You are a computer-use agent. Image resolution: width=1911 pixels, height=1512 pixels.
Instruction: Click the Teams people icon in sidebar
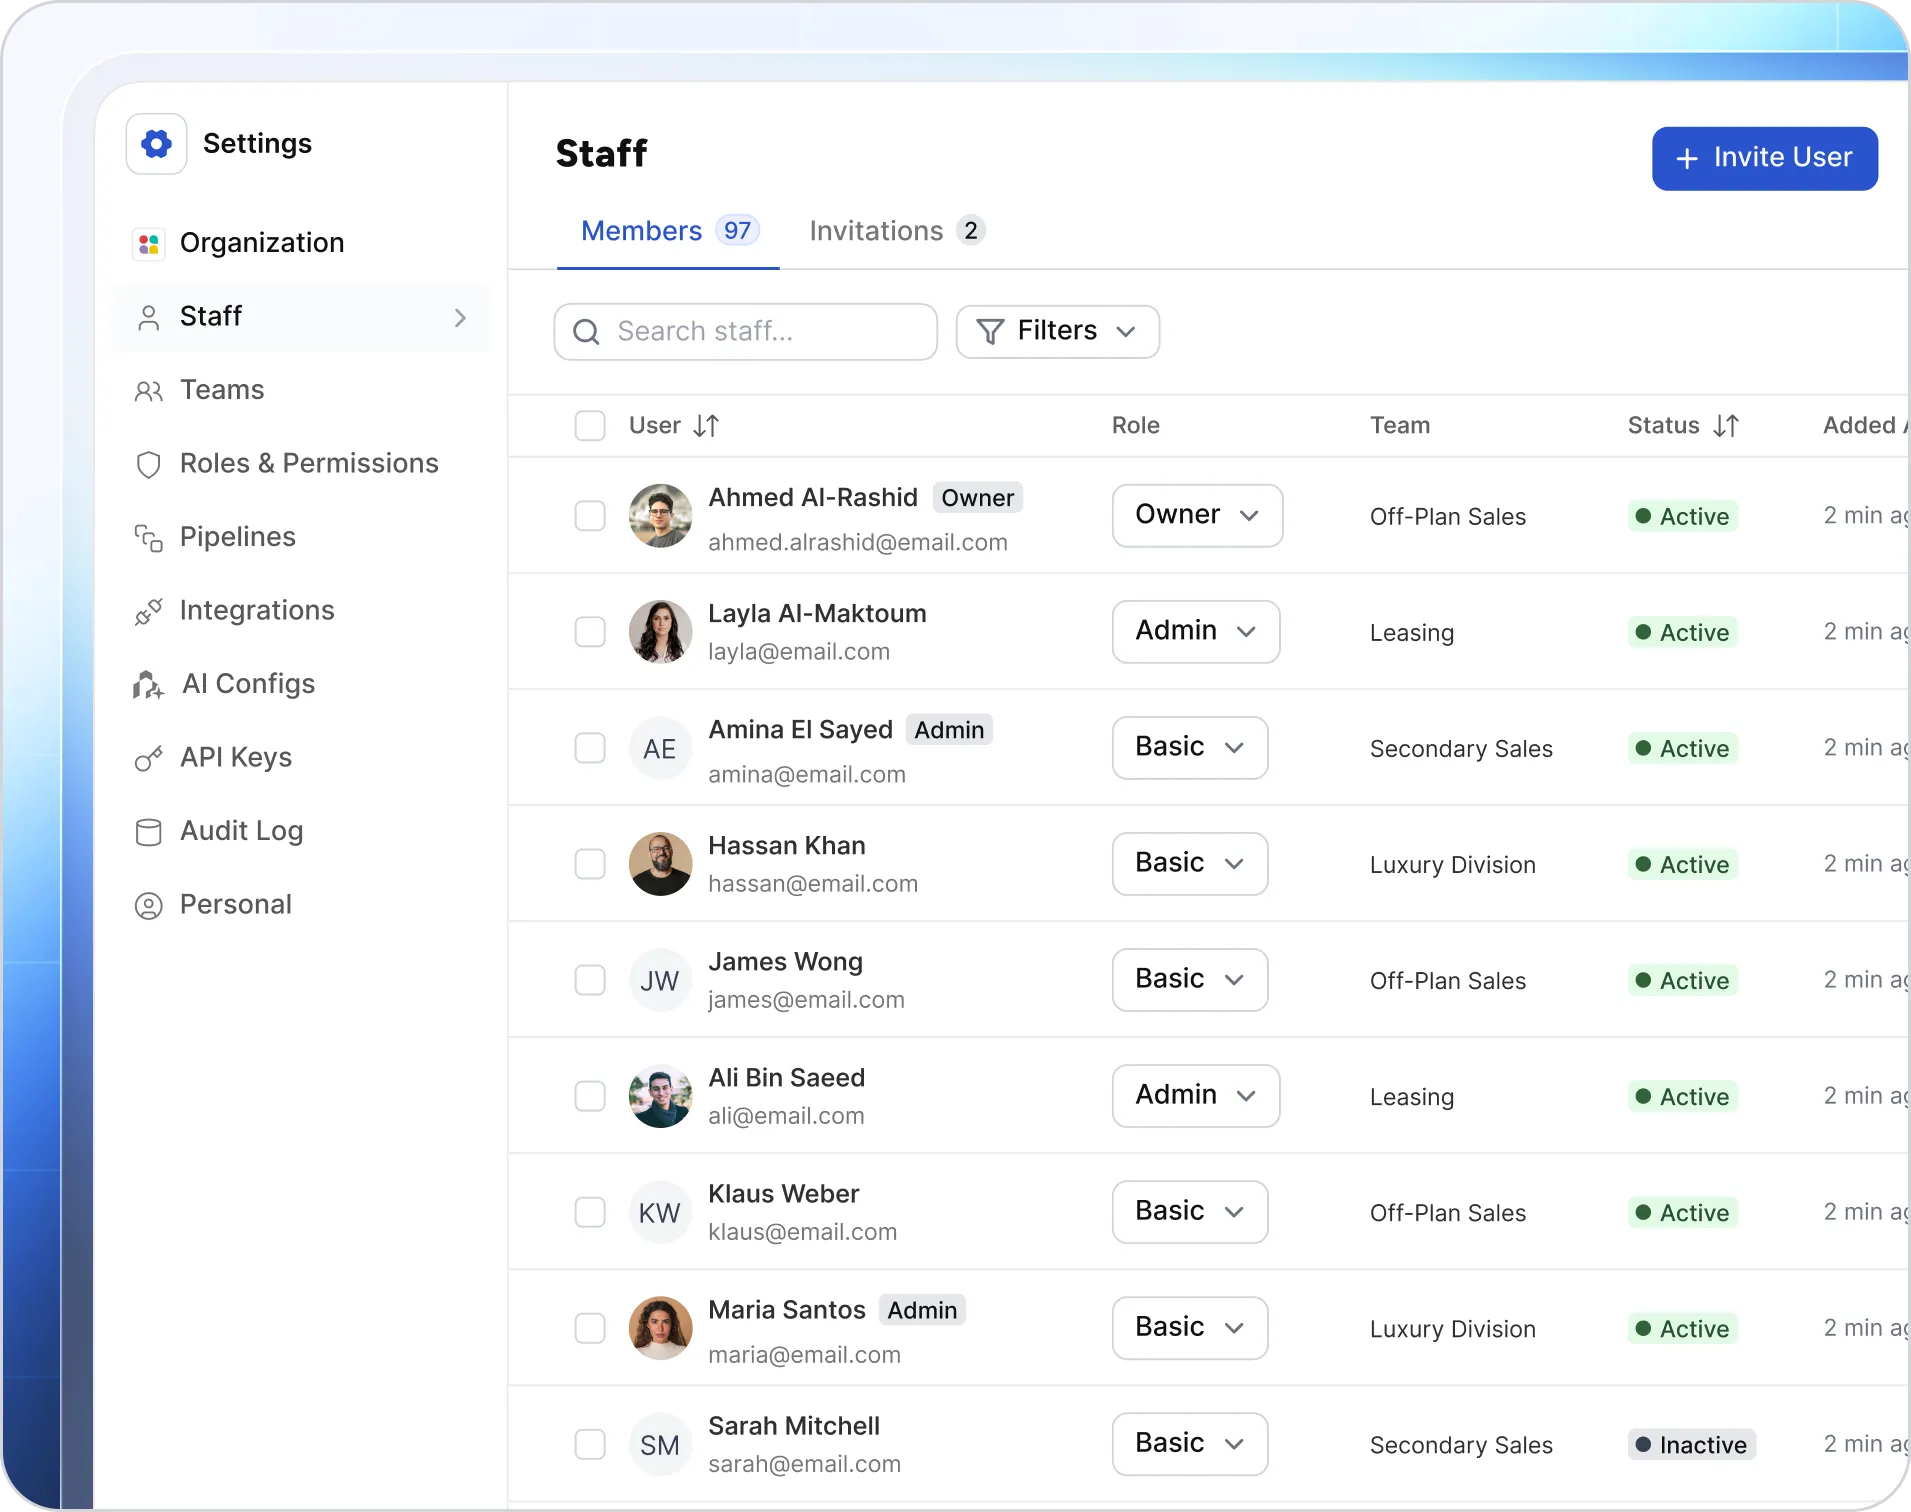(x=149, y=391)
